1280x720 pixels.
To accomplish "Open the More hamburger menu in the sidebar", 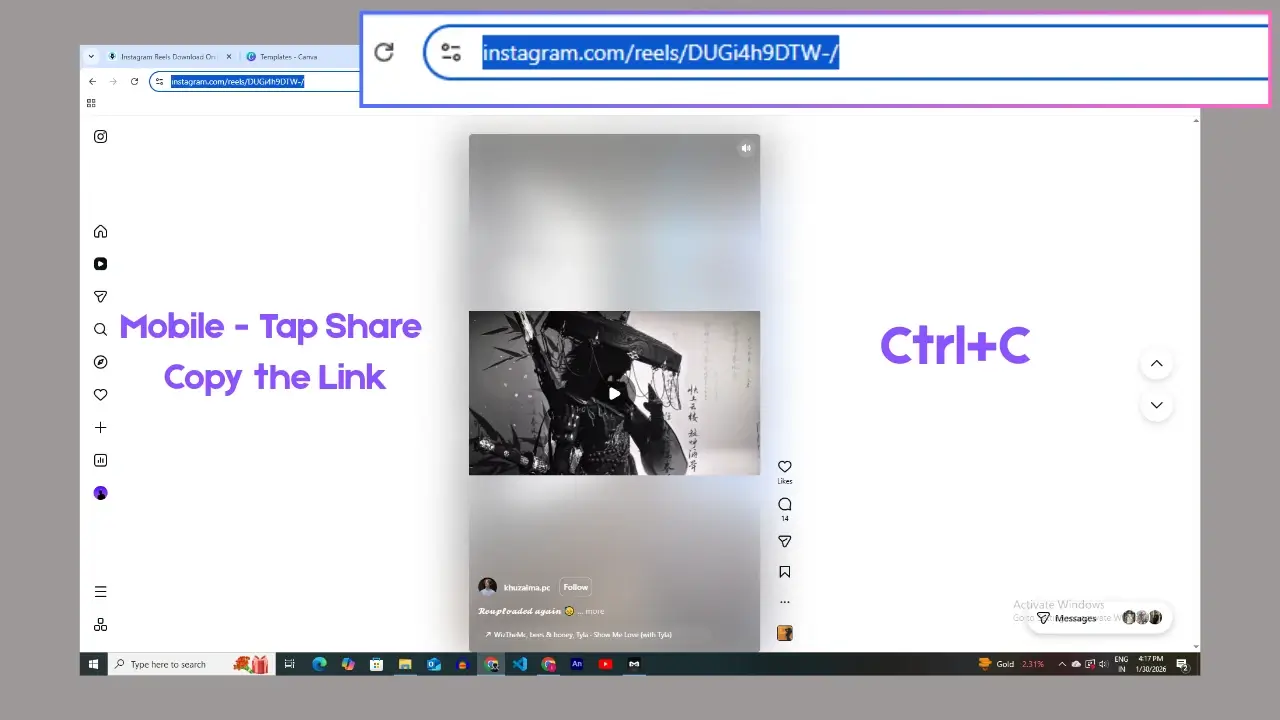I will [100, 592].
